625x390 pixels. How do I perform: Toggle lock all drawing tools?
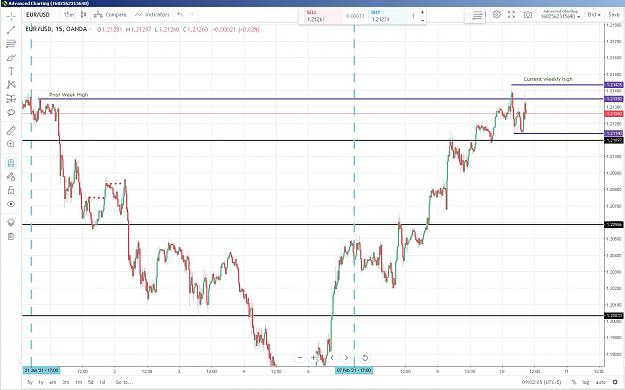coord(11,190)
